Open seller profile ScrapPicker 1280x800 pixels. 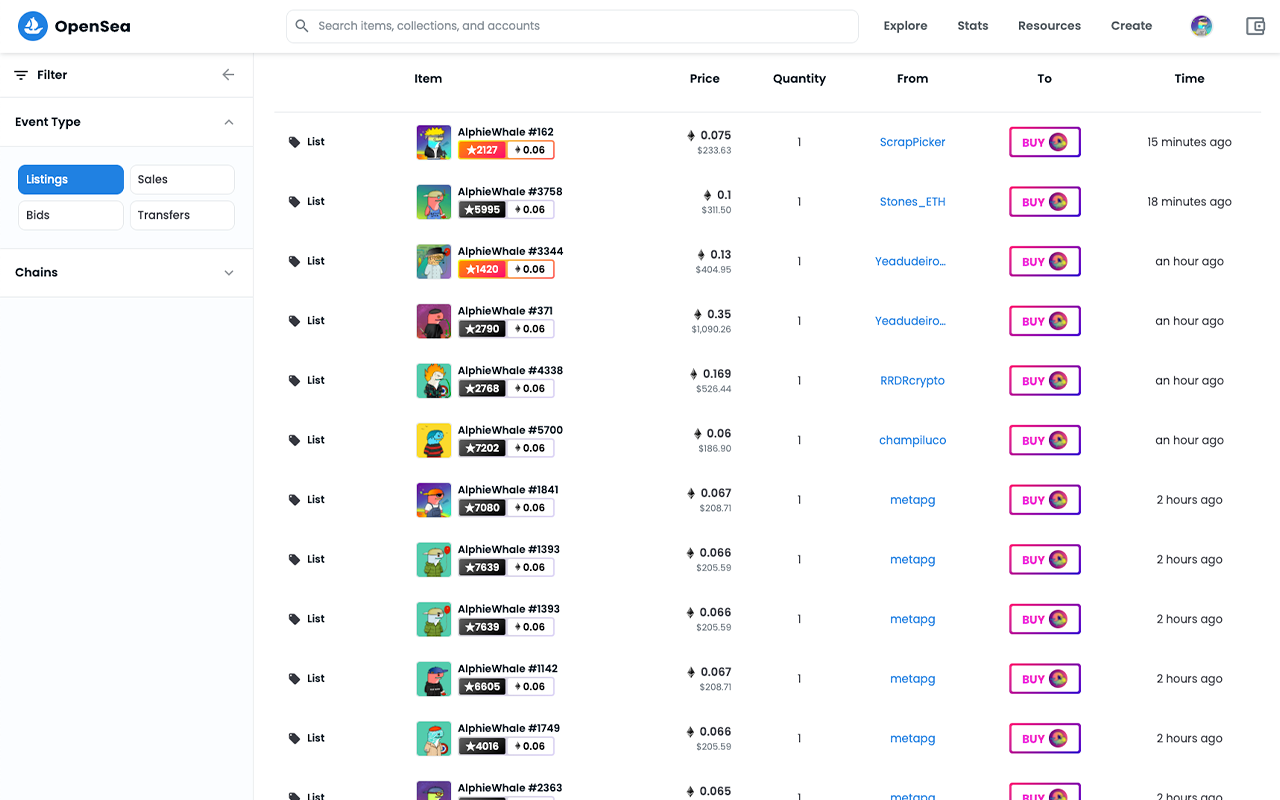tap(912, 141)
